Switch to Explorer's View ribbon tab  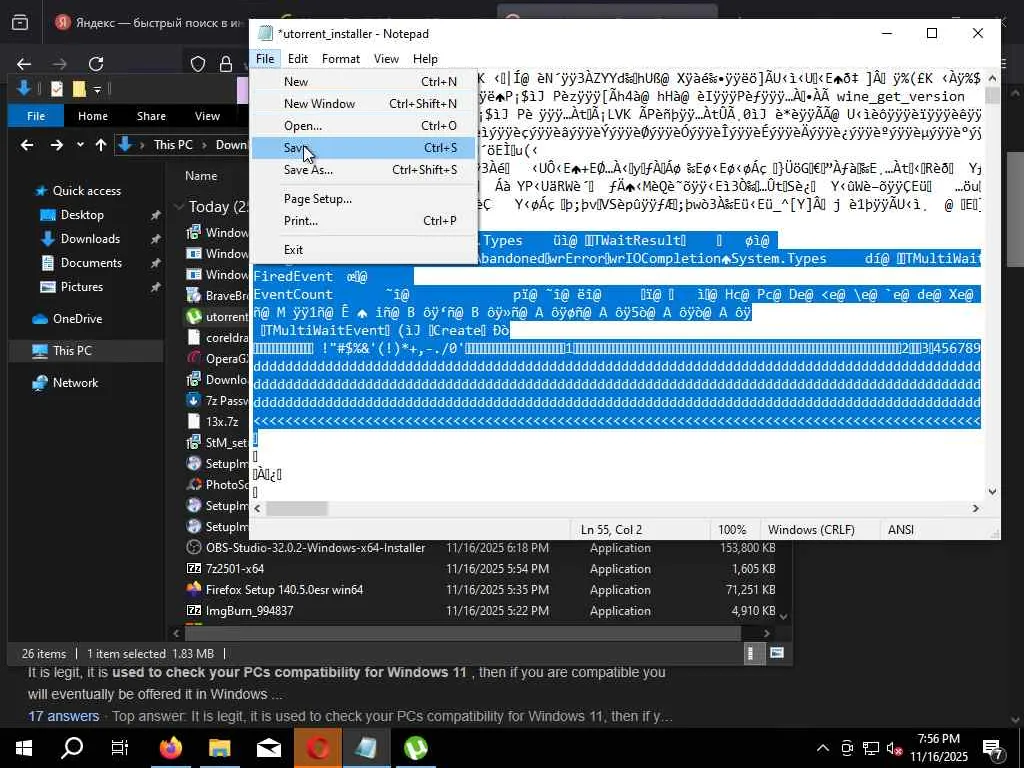(x=207, y=116)
